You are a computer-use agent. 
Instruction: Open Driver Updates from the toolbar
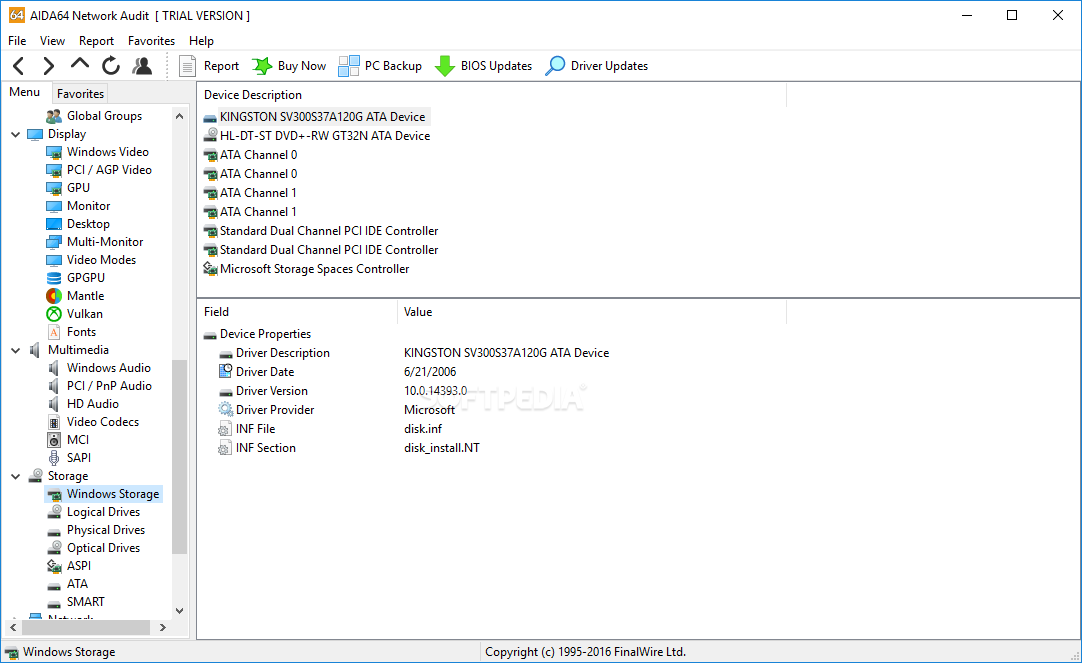tap(596, 66)
